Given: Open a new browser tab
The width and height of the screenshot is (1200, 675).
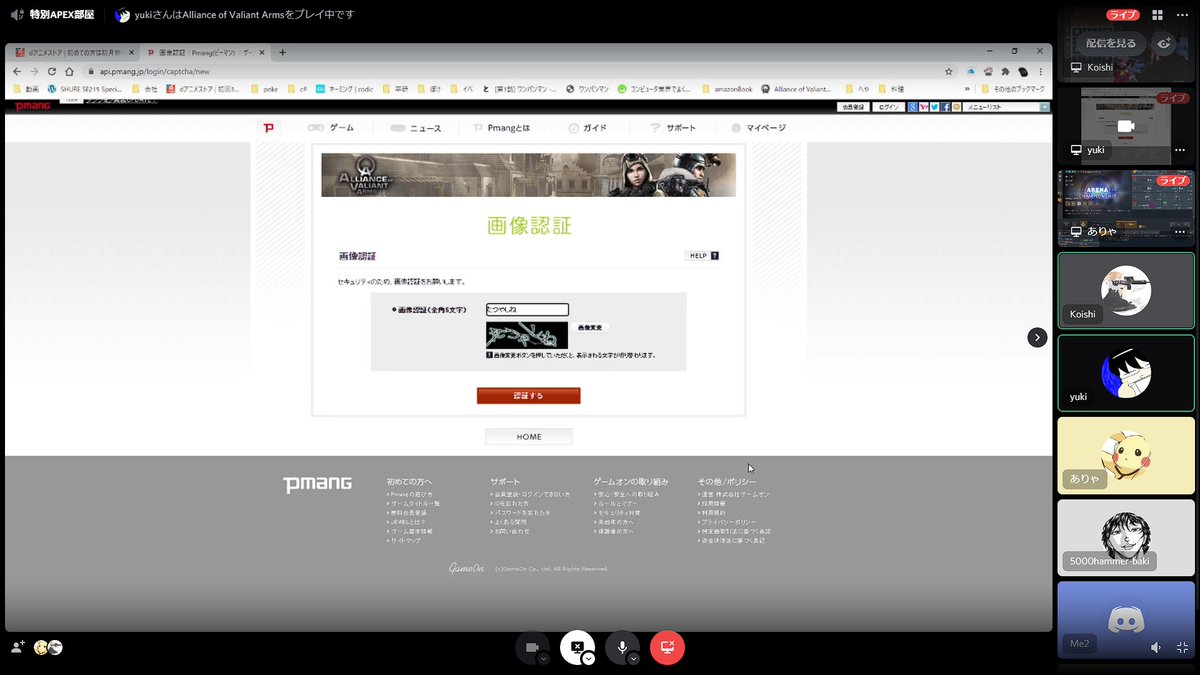Looking at the screenshot, I should pyautogui.click(x=282, y=52).
